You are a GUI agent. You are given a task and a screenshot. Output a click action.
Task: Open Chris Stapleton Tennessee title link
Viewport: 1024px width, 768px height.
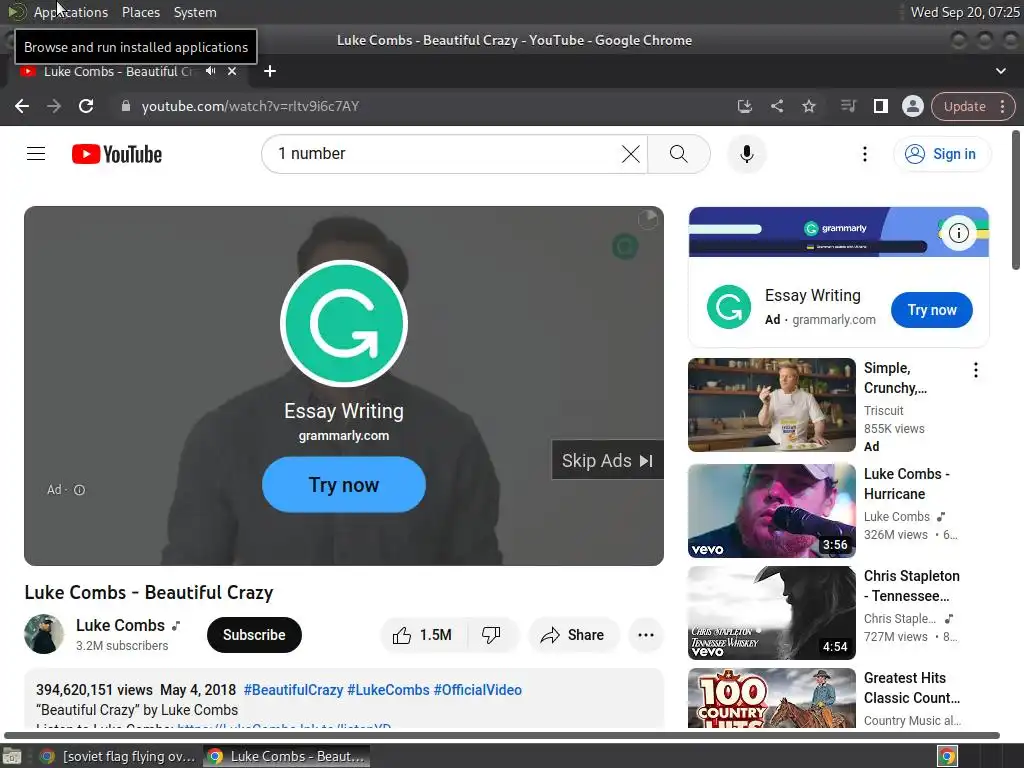click(x=912, y=586)
